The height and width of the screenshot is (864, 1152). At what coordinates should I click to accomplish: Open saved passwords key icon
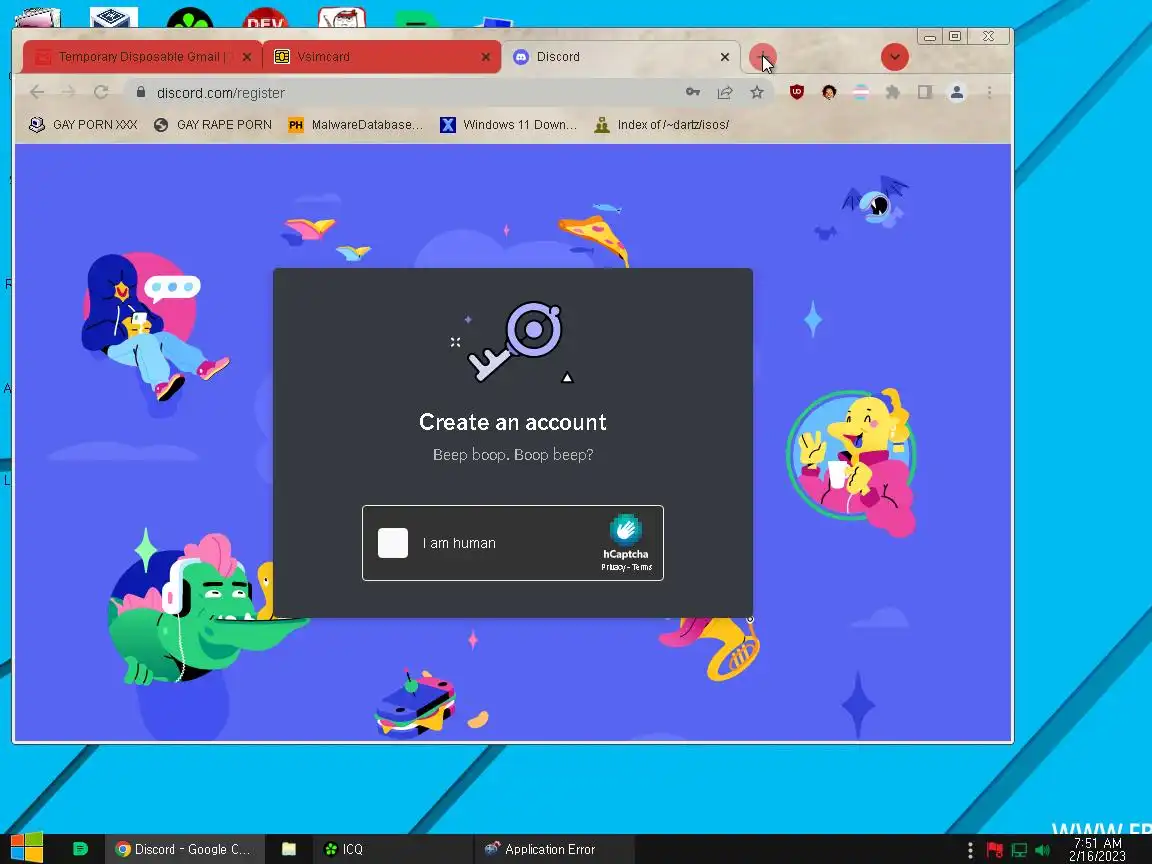[692, 92]
